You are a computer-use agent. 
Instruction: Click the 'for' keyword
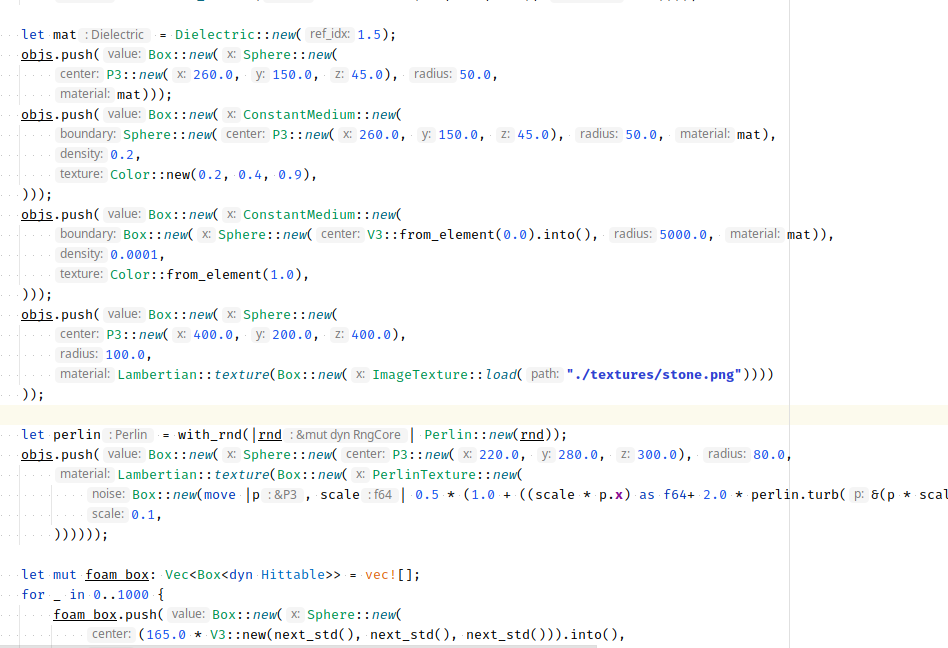tap(33, 595)
